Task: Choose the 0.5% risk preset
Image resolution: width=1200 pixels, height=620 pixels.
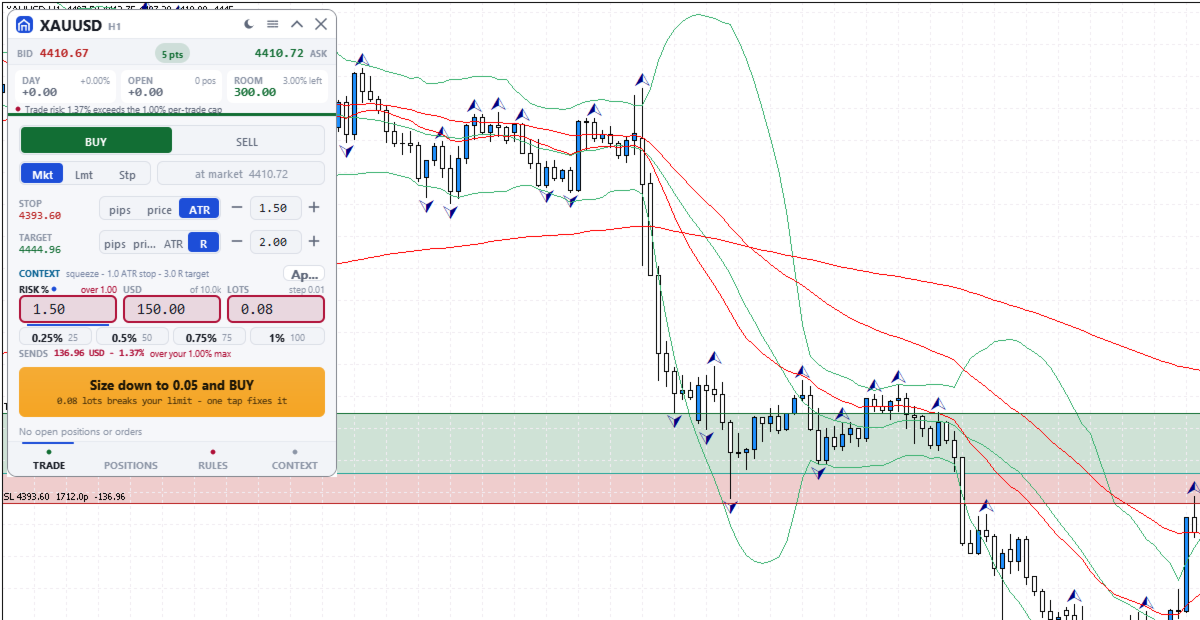Action: (x=133, y=338)
